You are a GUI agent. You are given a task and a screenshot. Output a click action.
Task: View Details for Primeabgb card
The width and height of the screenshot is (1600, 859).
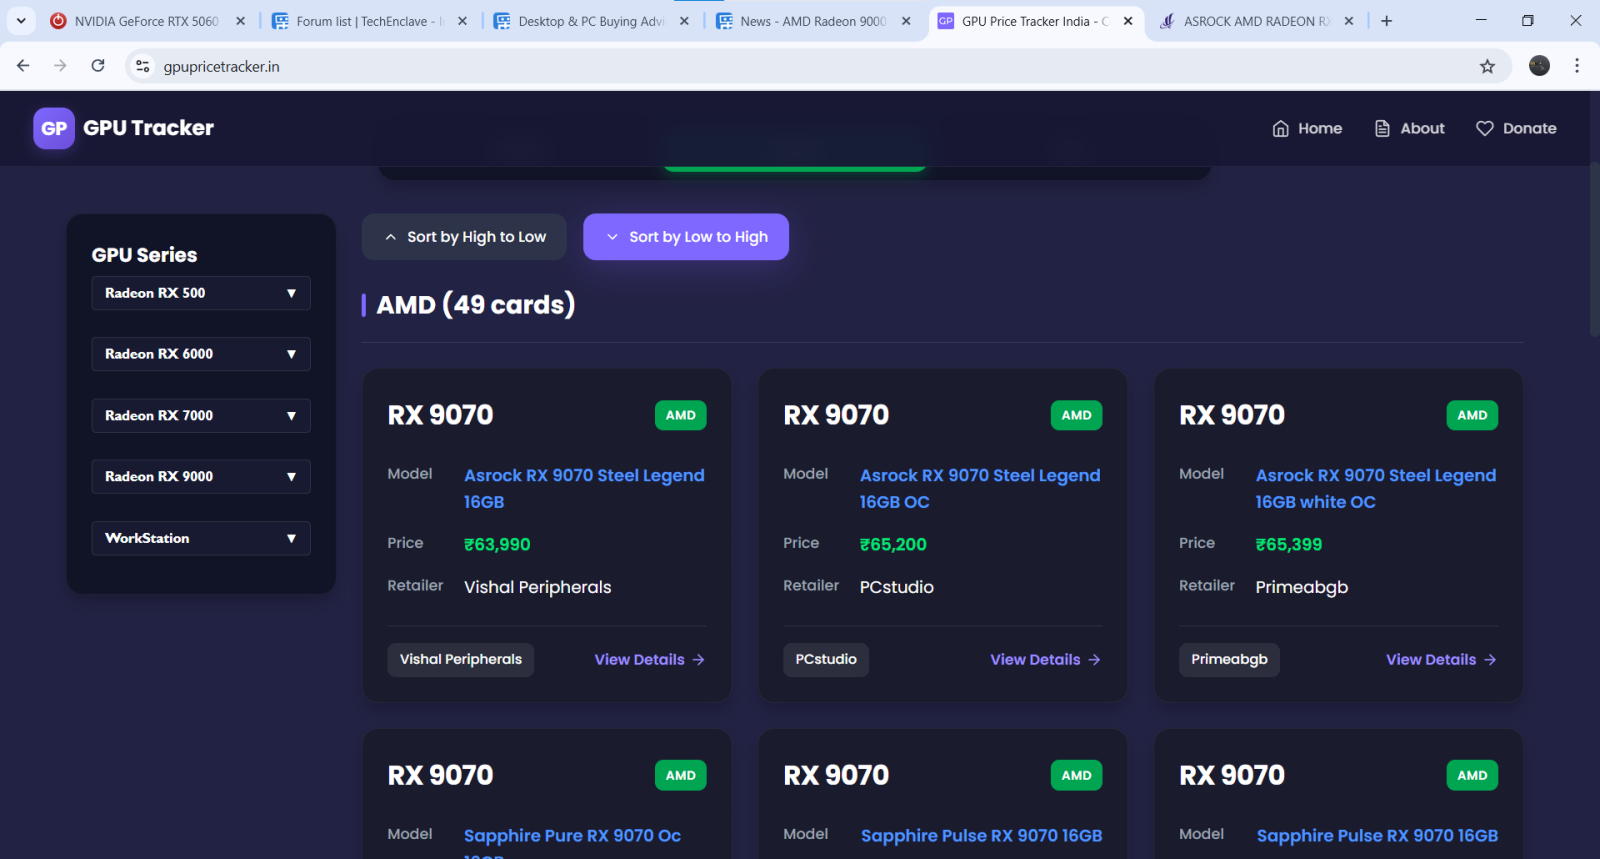point(1442,660)
